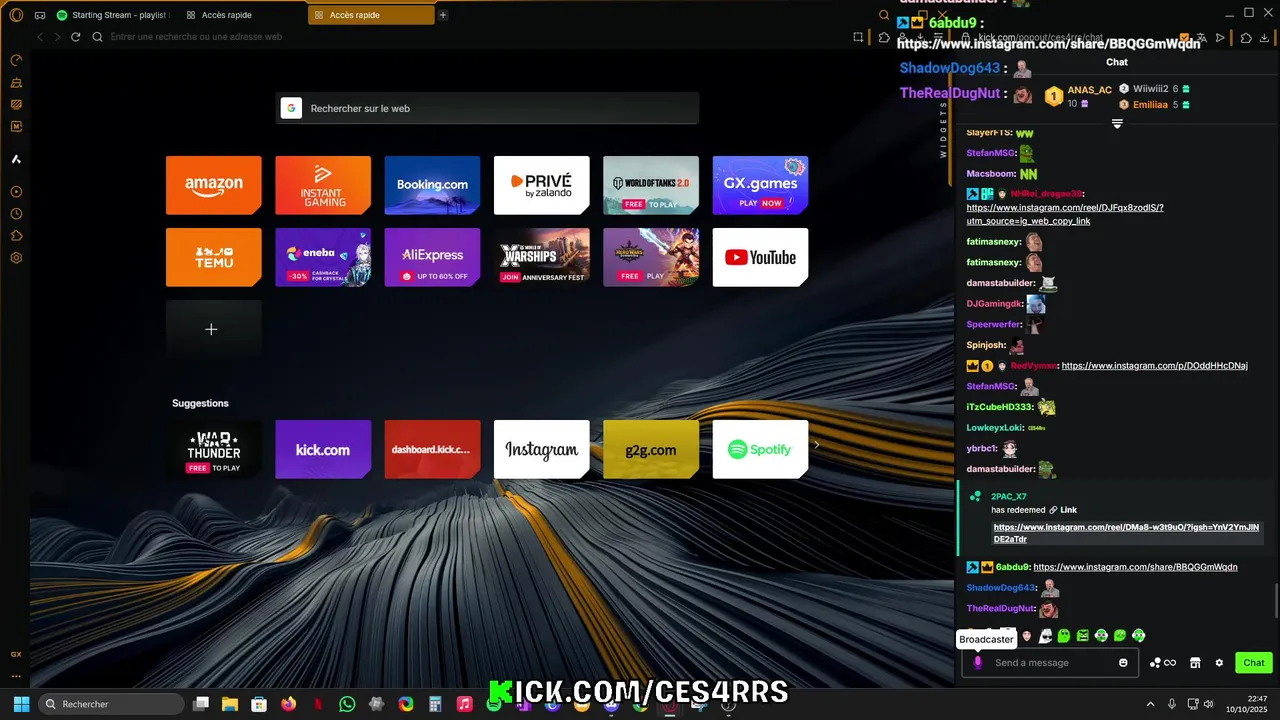Open the extensions cube icon beside the snapshot tool

pos(884,37)
